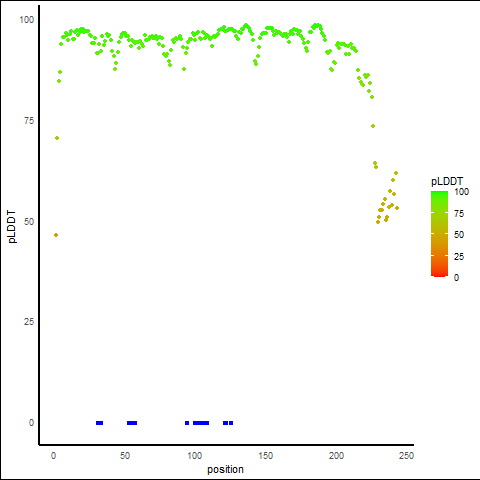Click the green-to-red pLDDT gradient bar
The image size is (480, 480).
439,234
